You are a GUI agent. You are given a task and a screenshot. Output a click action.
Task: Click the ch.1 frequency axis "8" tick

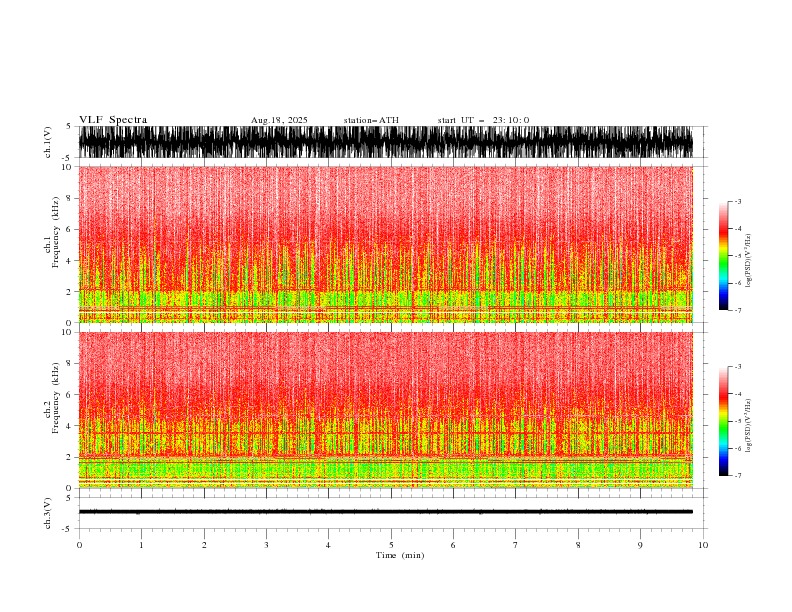pos(70,198)
